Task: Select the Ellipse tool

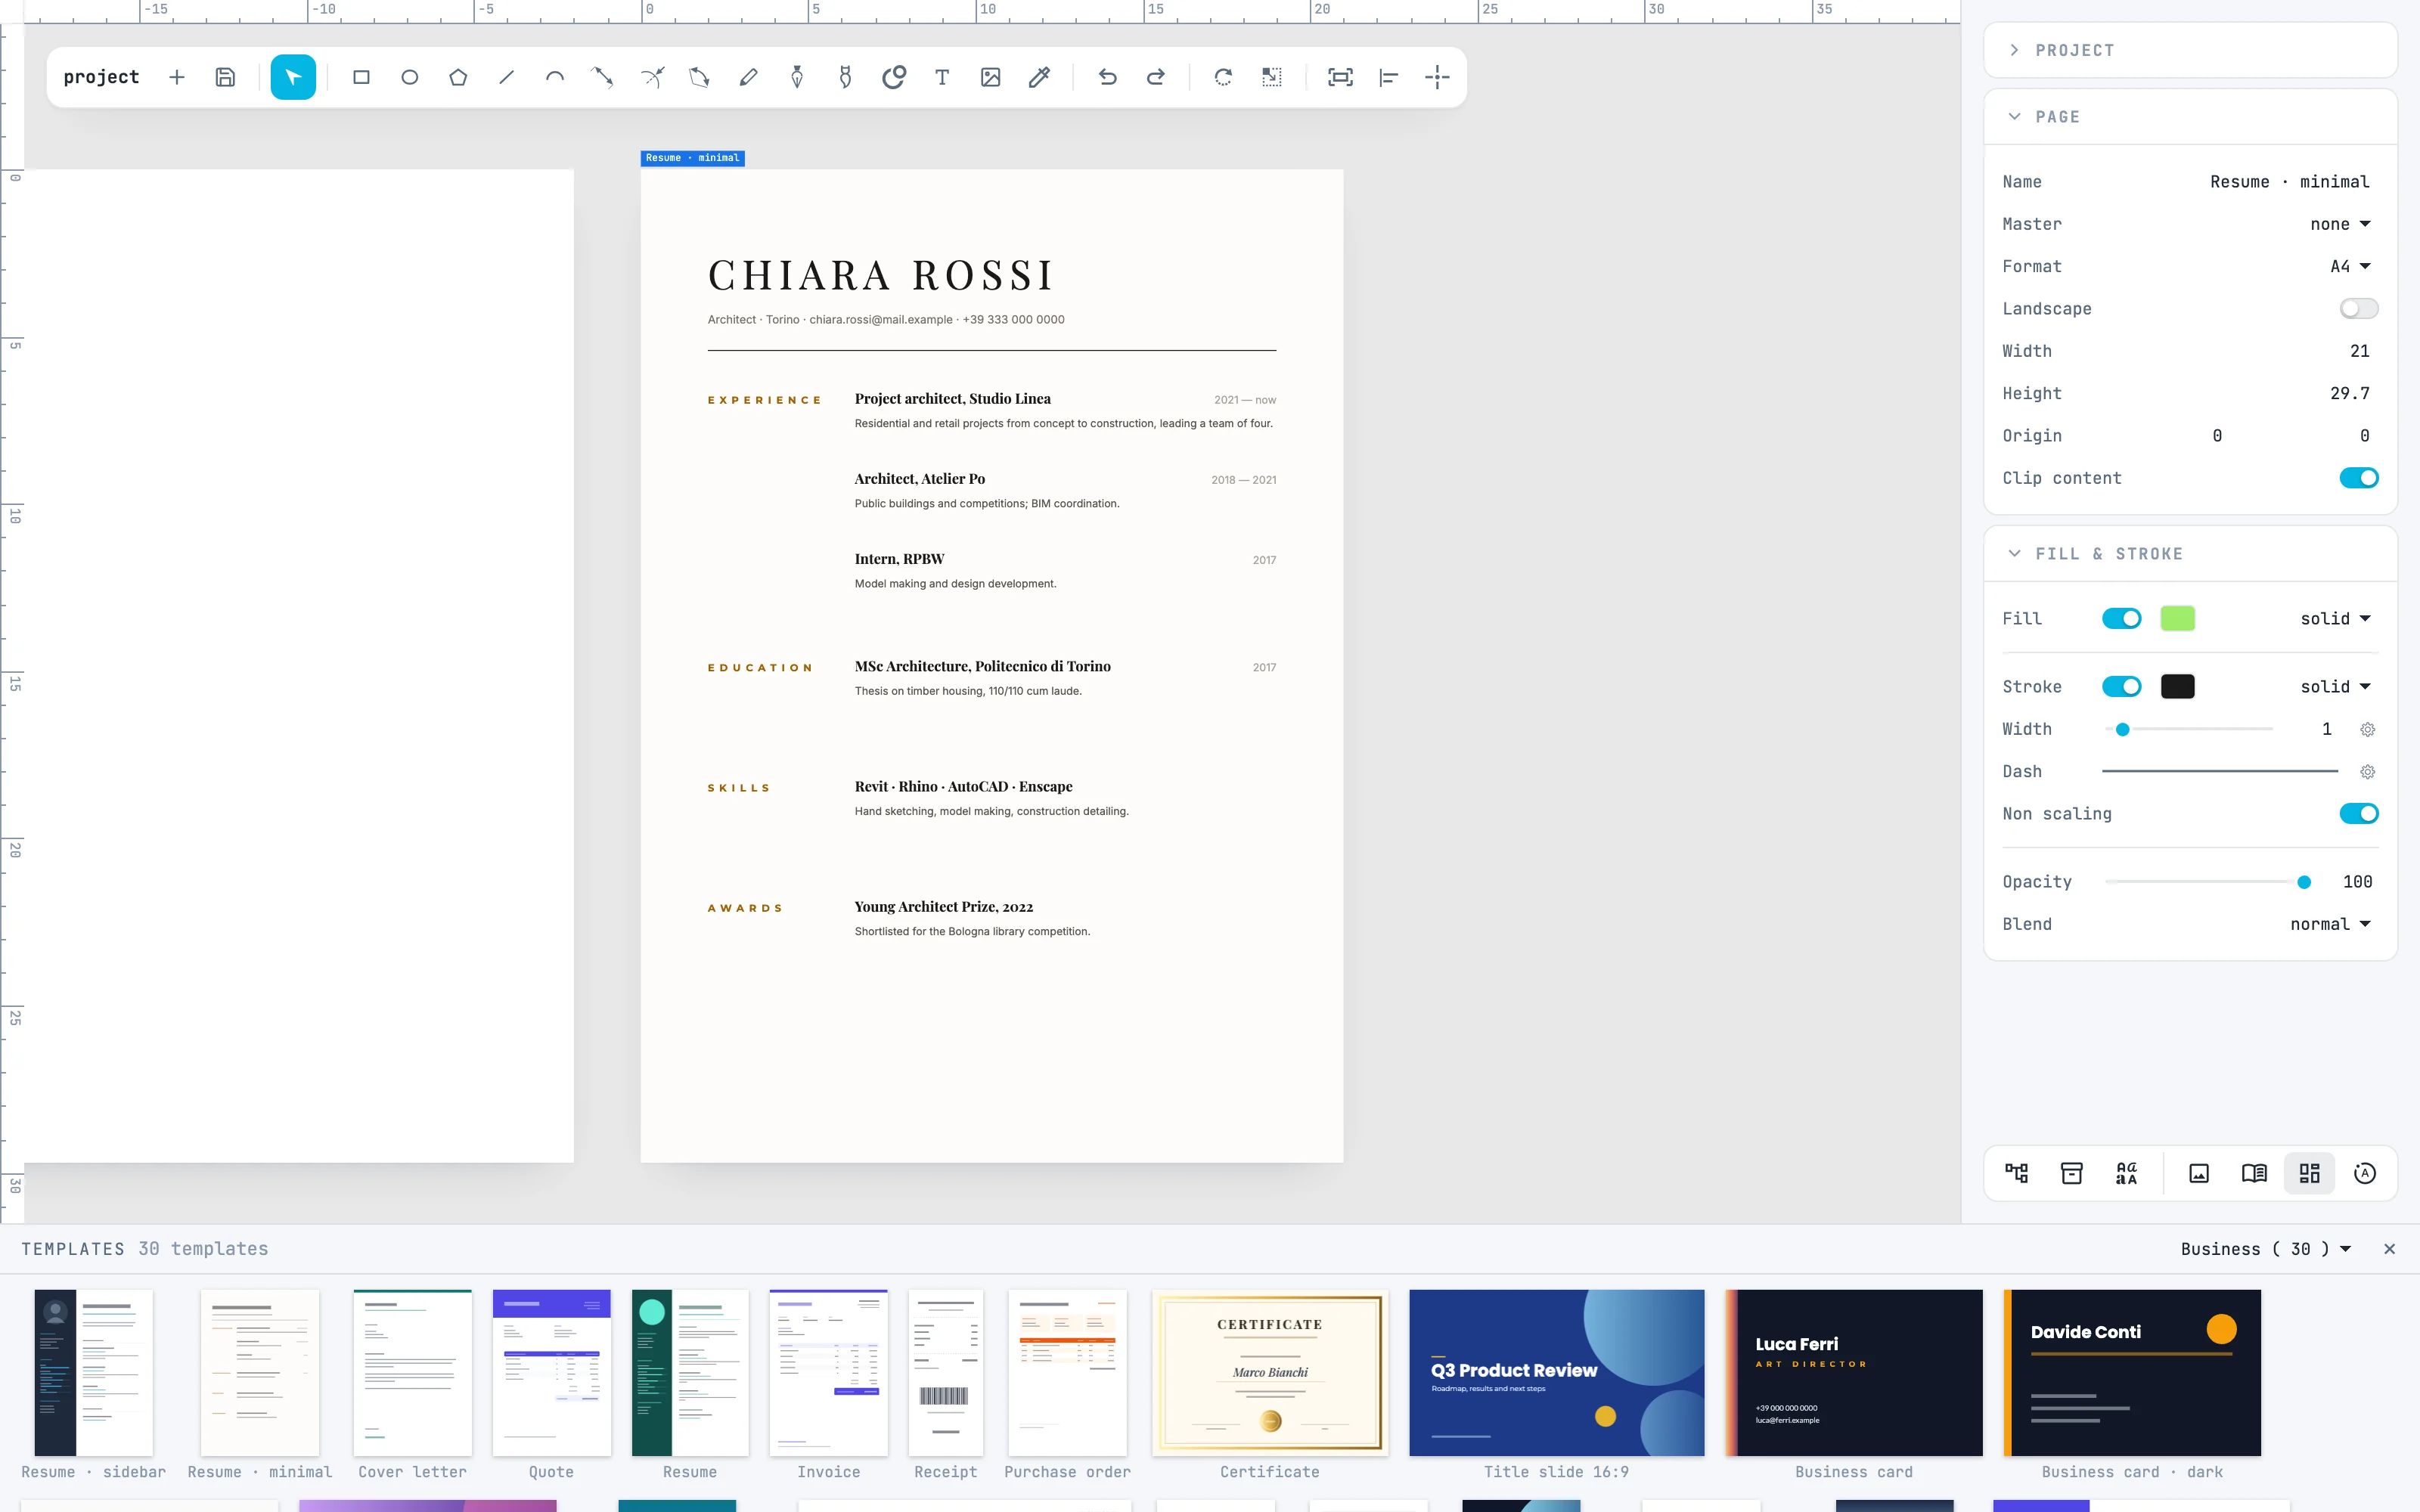Action: (x=410, y=77)
